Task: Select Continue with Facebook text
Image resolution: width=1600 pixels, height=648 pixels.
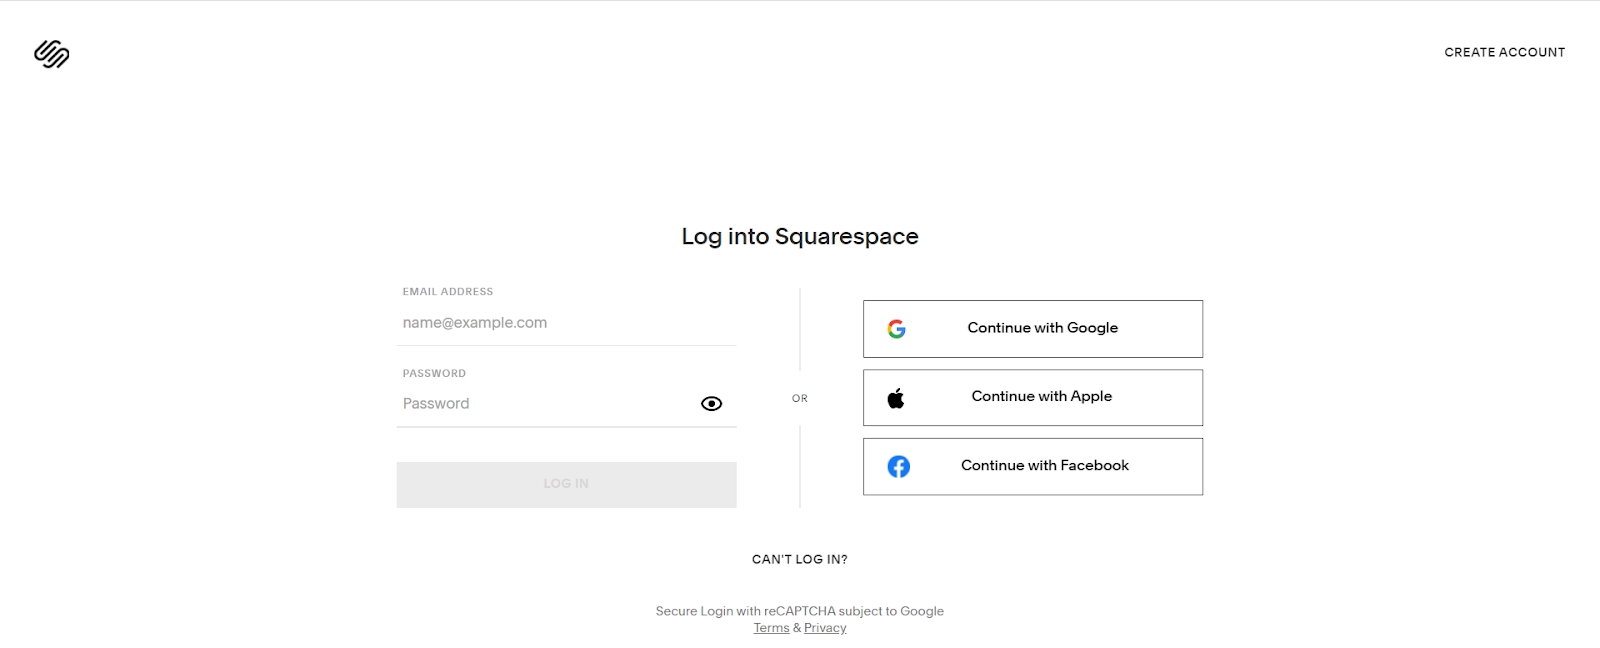Action: (1044, 466)
